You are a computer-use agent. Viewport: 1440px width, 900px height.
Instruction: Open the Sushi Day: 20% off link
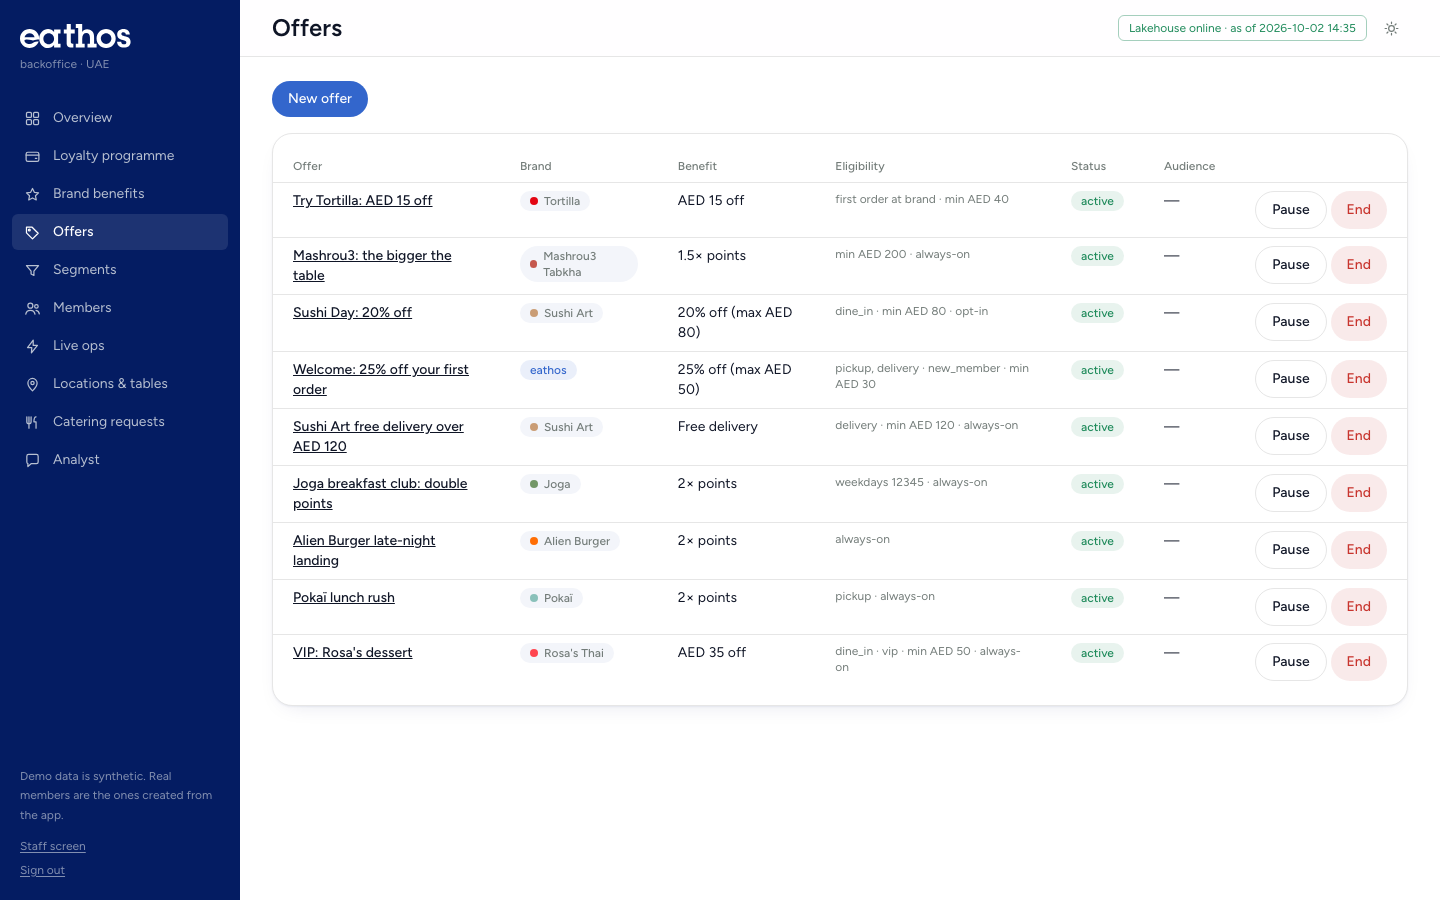tap(352, 313)
